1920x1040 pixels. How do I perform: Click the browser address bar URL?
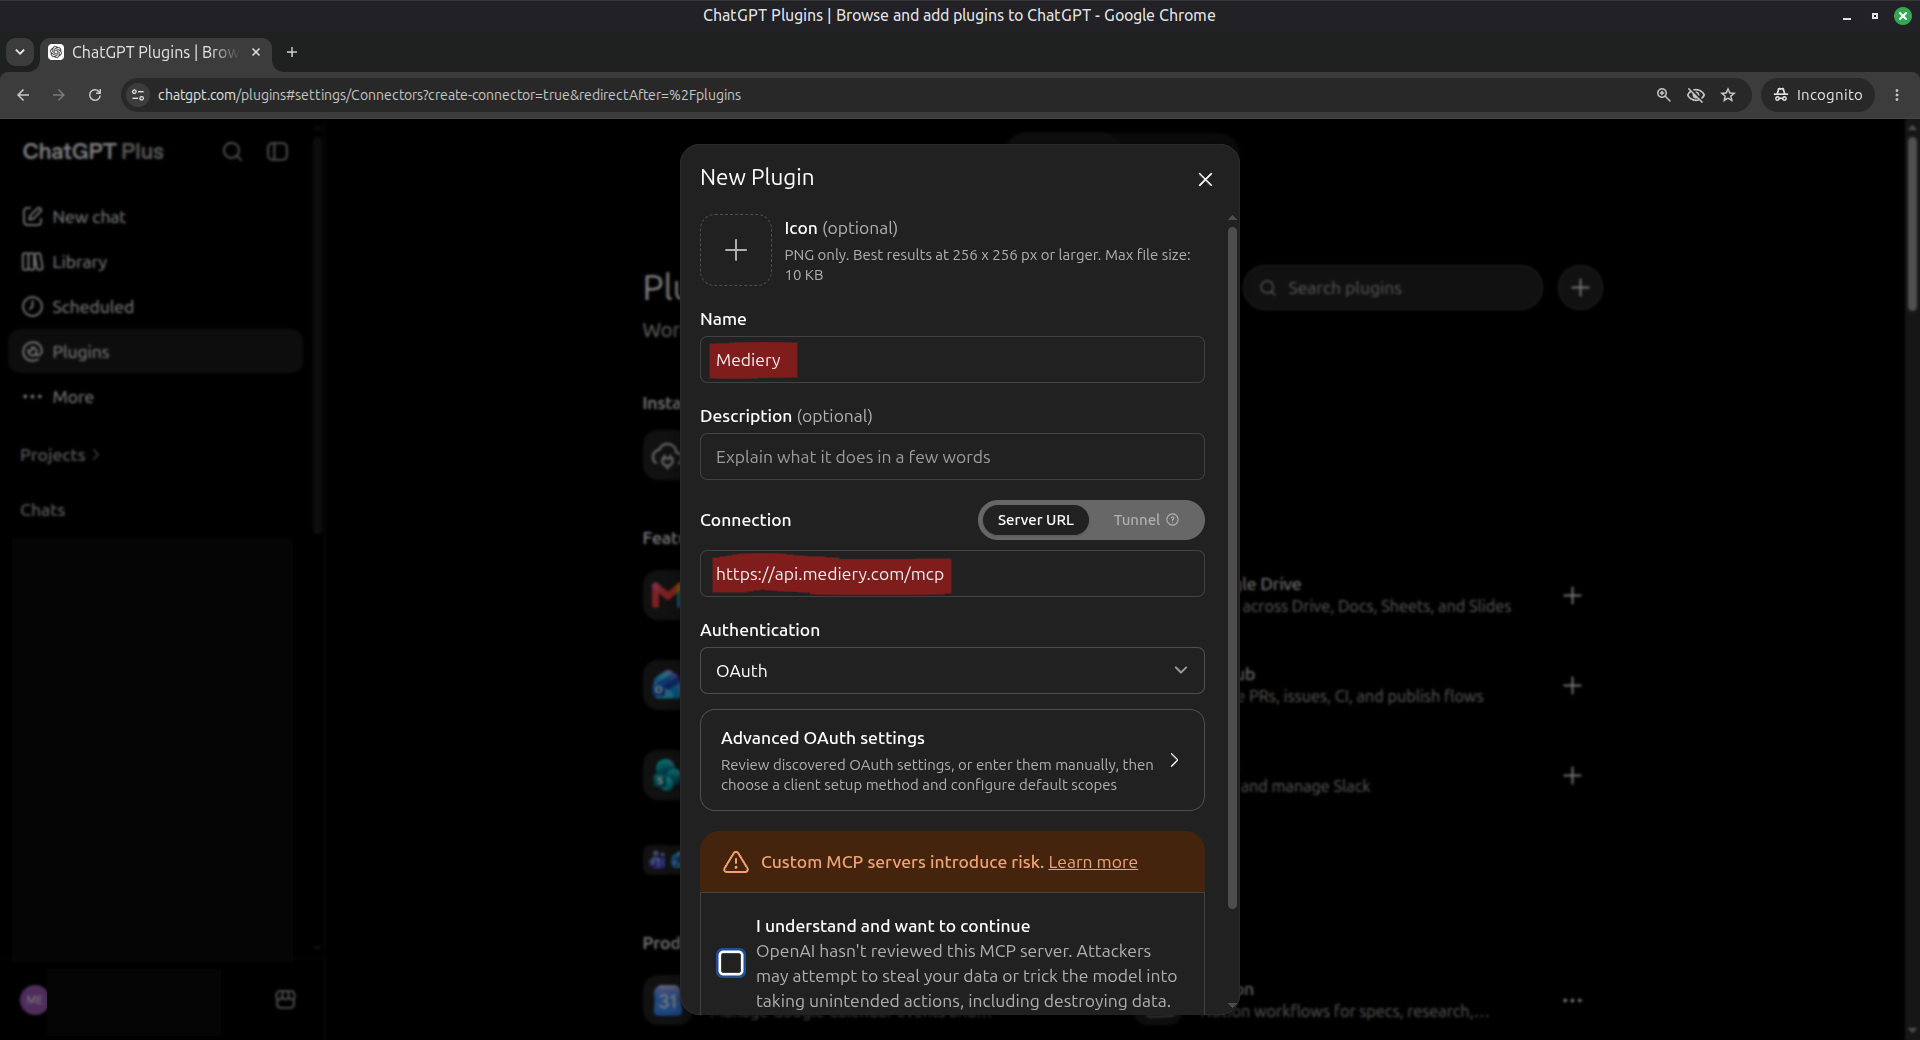click(x=449, y=95)
